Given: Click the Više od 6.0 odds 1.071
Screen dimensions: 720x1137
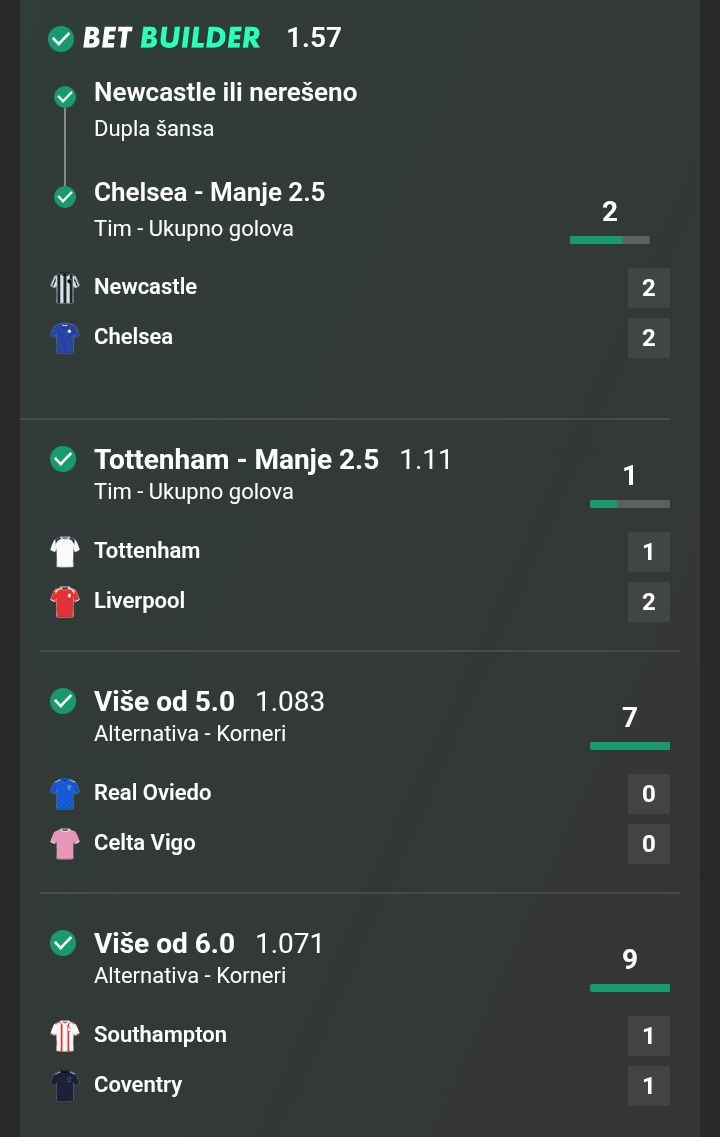Looking at the screenshot, I should 289,944.
